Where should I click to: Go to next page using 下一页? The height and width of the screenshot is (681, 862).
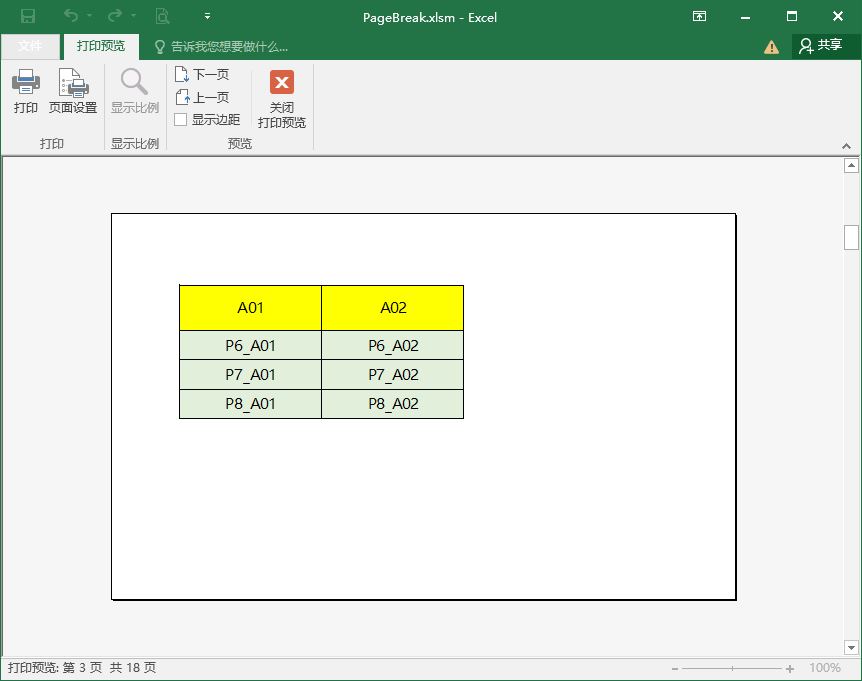pos(203,73)
